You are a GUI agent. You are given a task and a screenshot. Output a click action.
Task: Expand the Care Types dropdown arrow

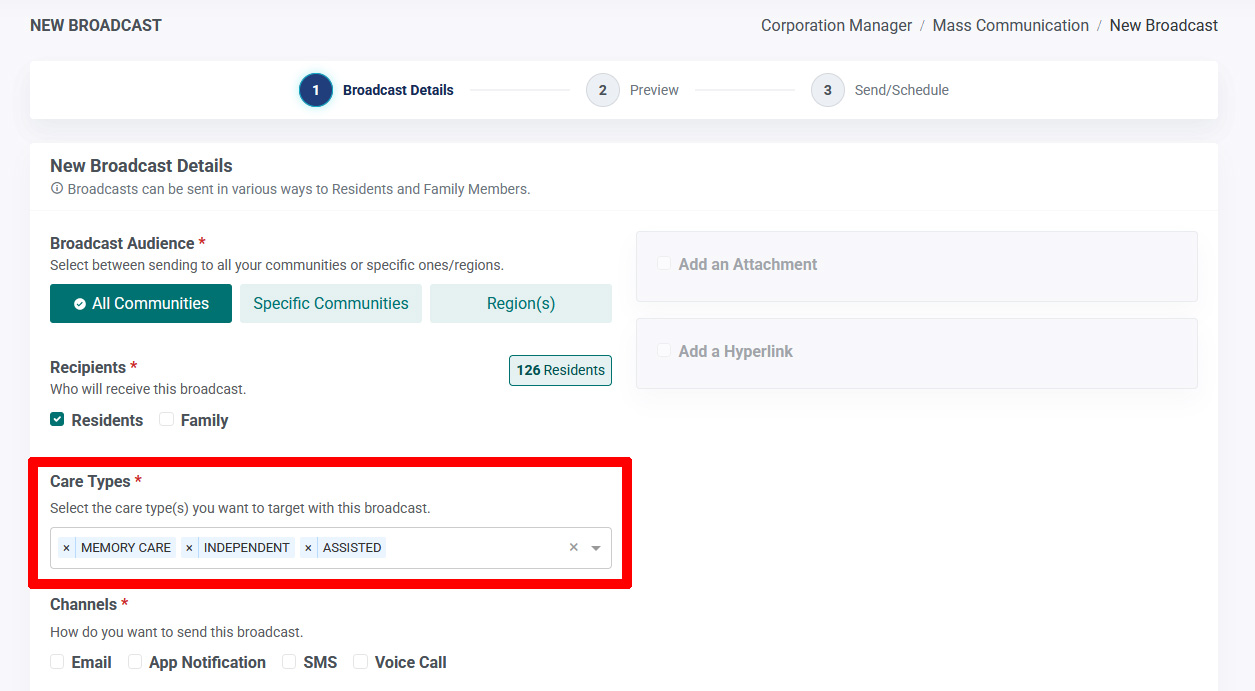point(596,548)
